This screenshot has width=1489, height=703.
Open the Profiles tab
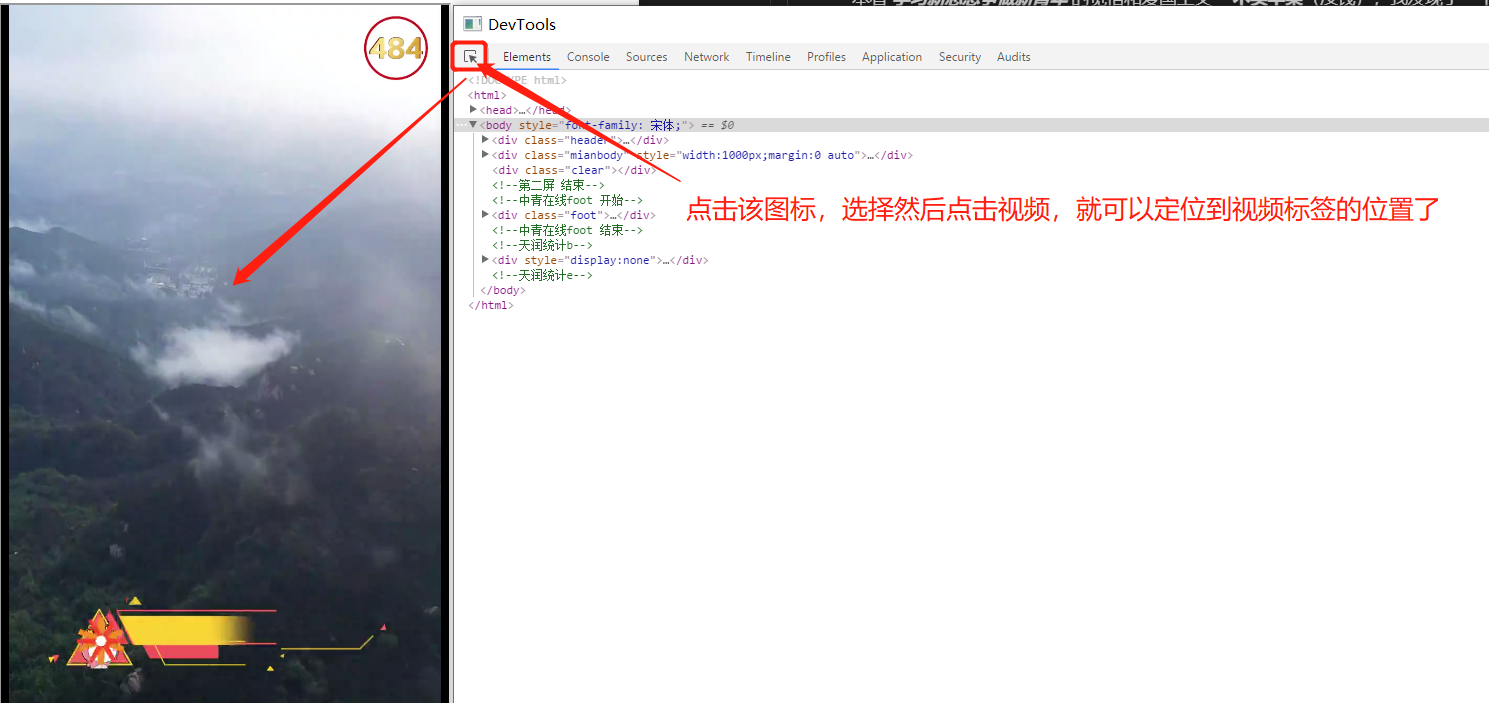point(826,57)
